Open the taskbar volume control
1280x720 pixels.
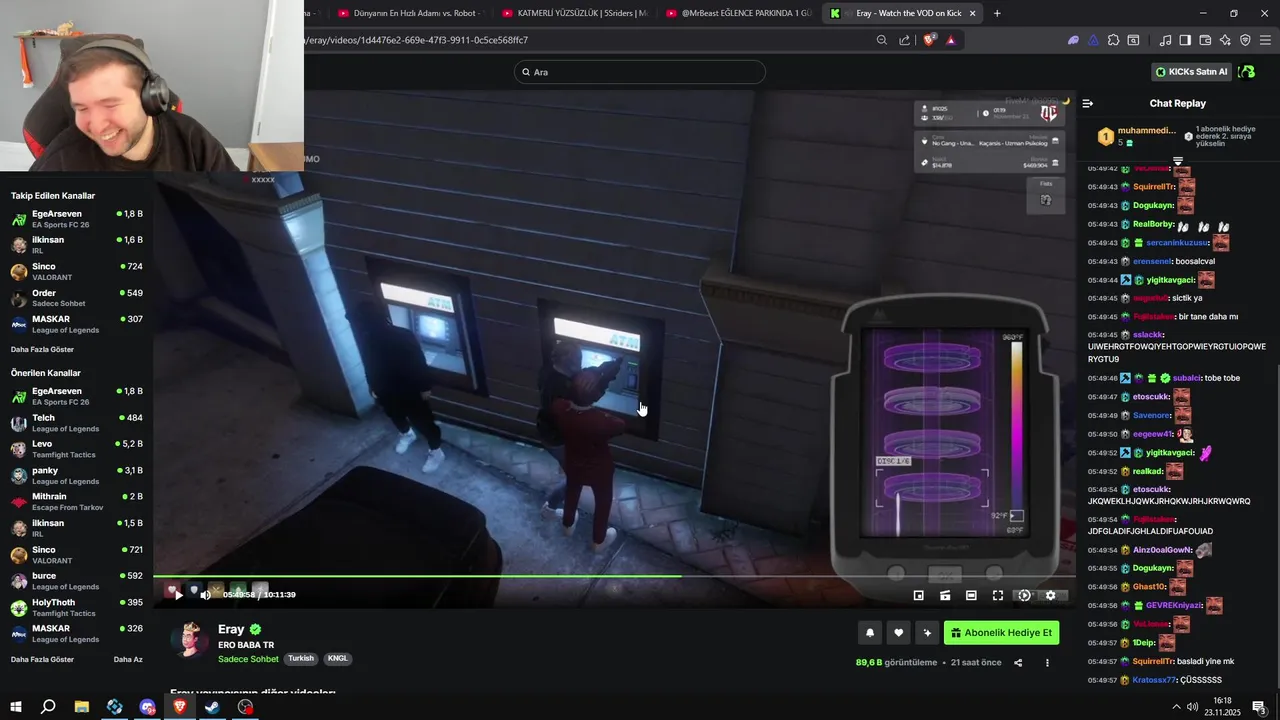[1193, 707]
